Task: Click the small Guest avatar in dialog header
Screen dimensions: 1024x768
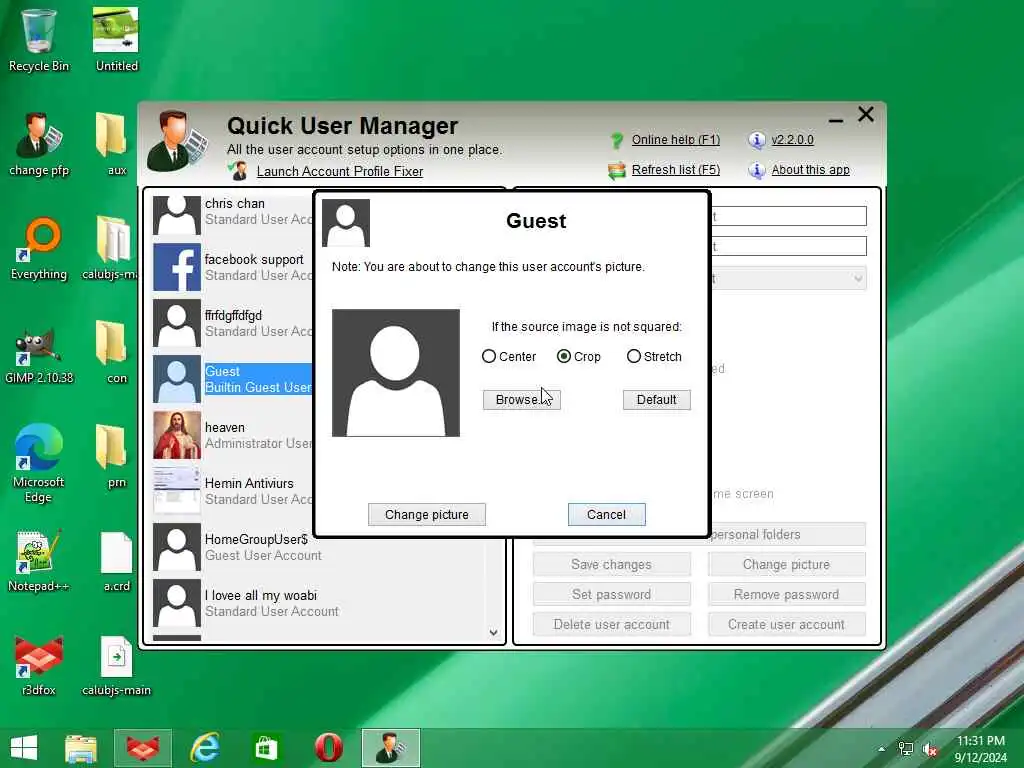Action: click(x=346, y=223)
